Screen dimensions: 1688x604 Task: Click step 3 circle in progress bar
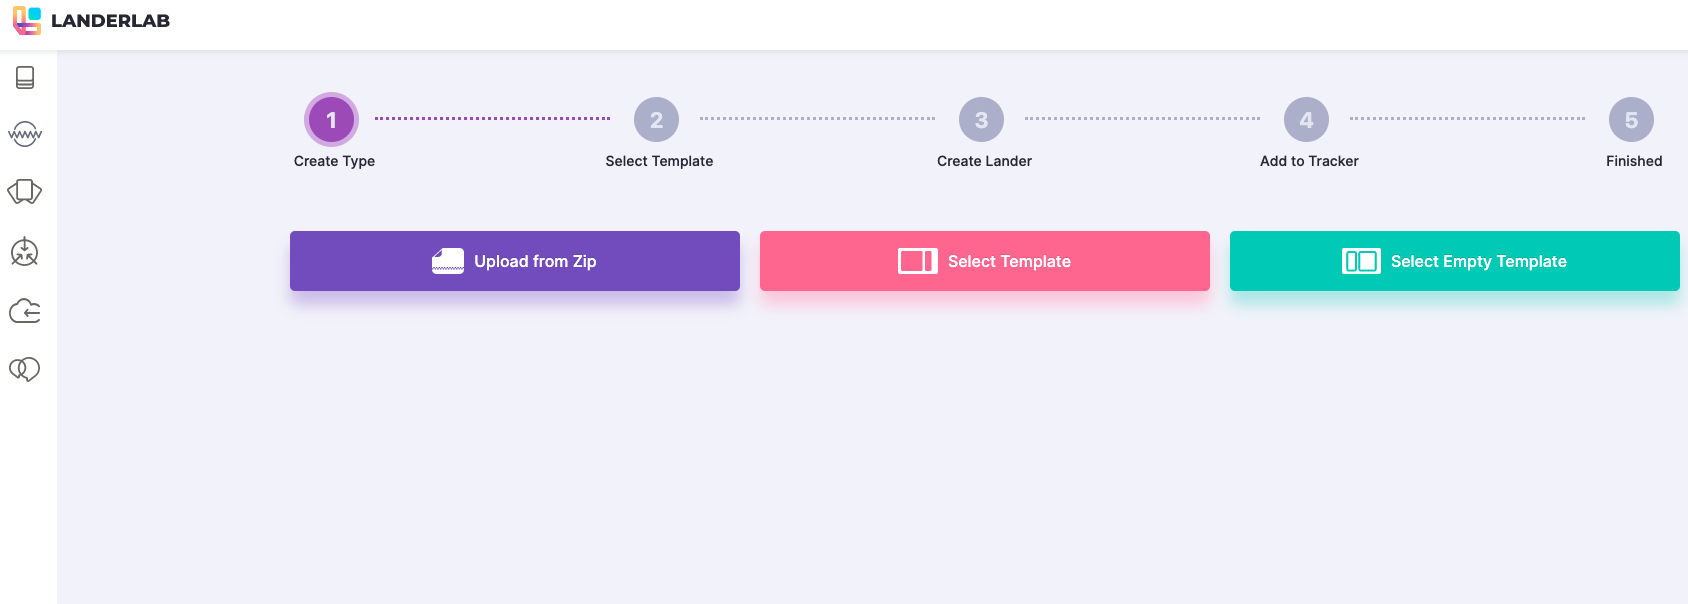point(982,120)
